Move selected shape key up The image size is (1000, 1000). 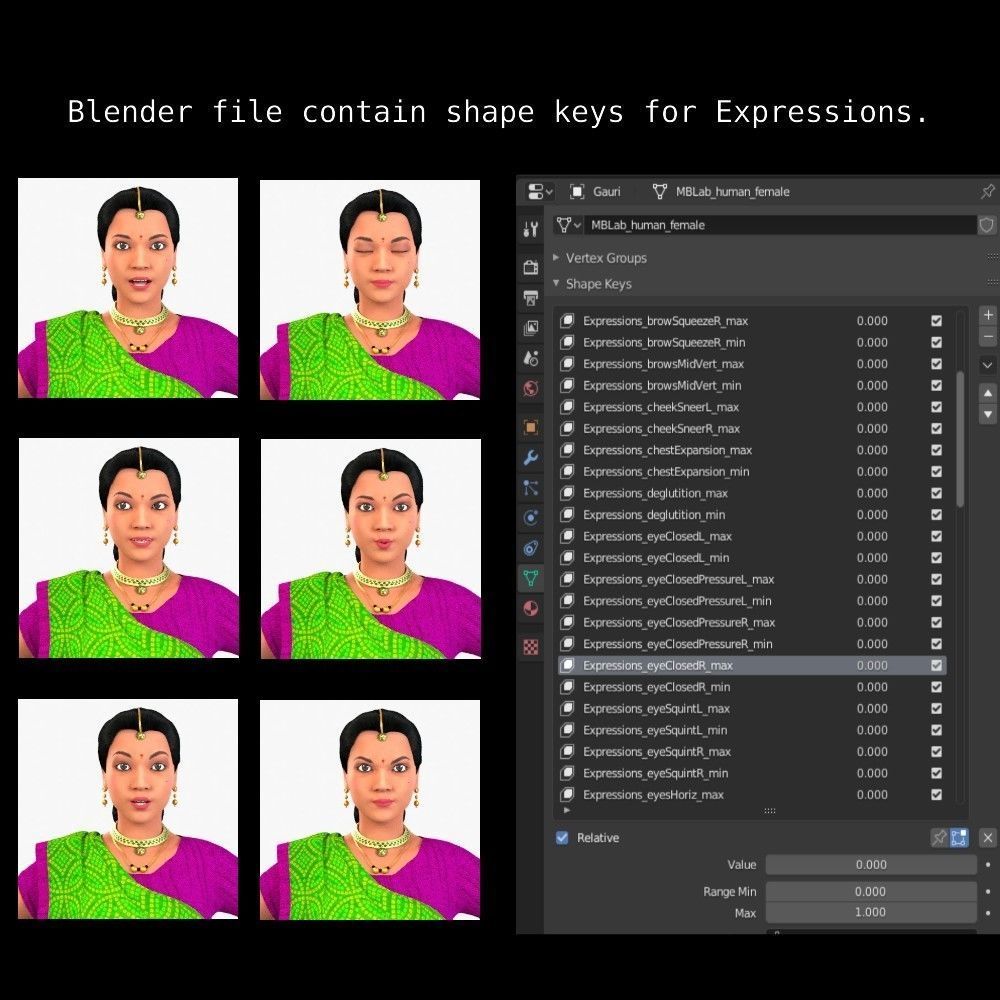tap(988, 393)
